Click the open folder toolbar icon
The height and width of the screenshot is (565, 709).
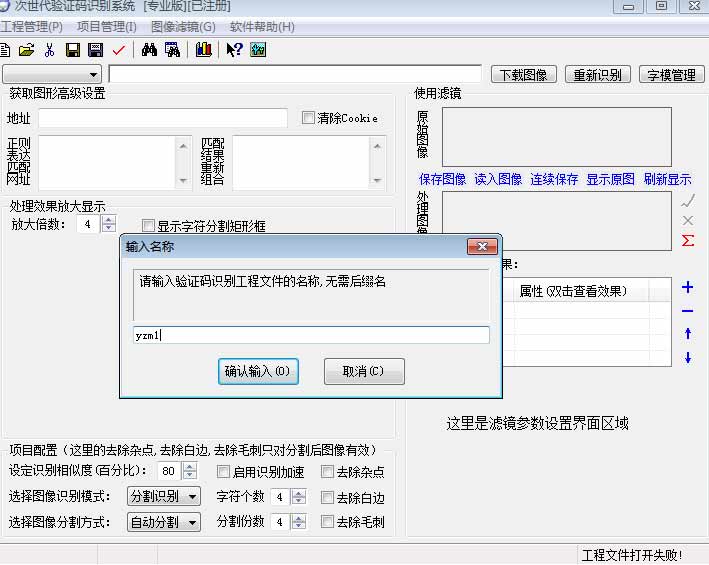[x=27, y=50]
